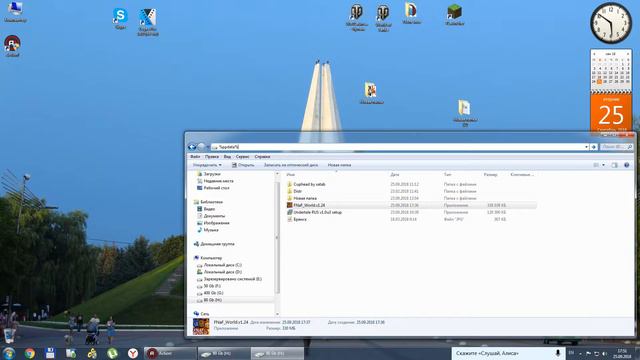Open the address bar history dropdown arrow
The width and height of the screenshot is (640, 360).
tap(587, 147)
